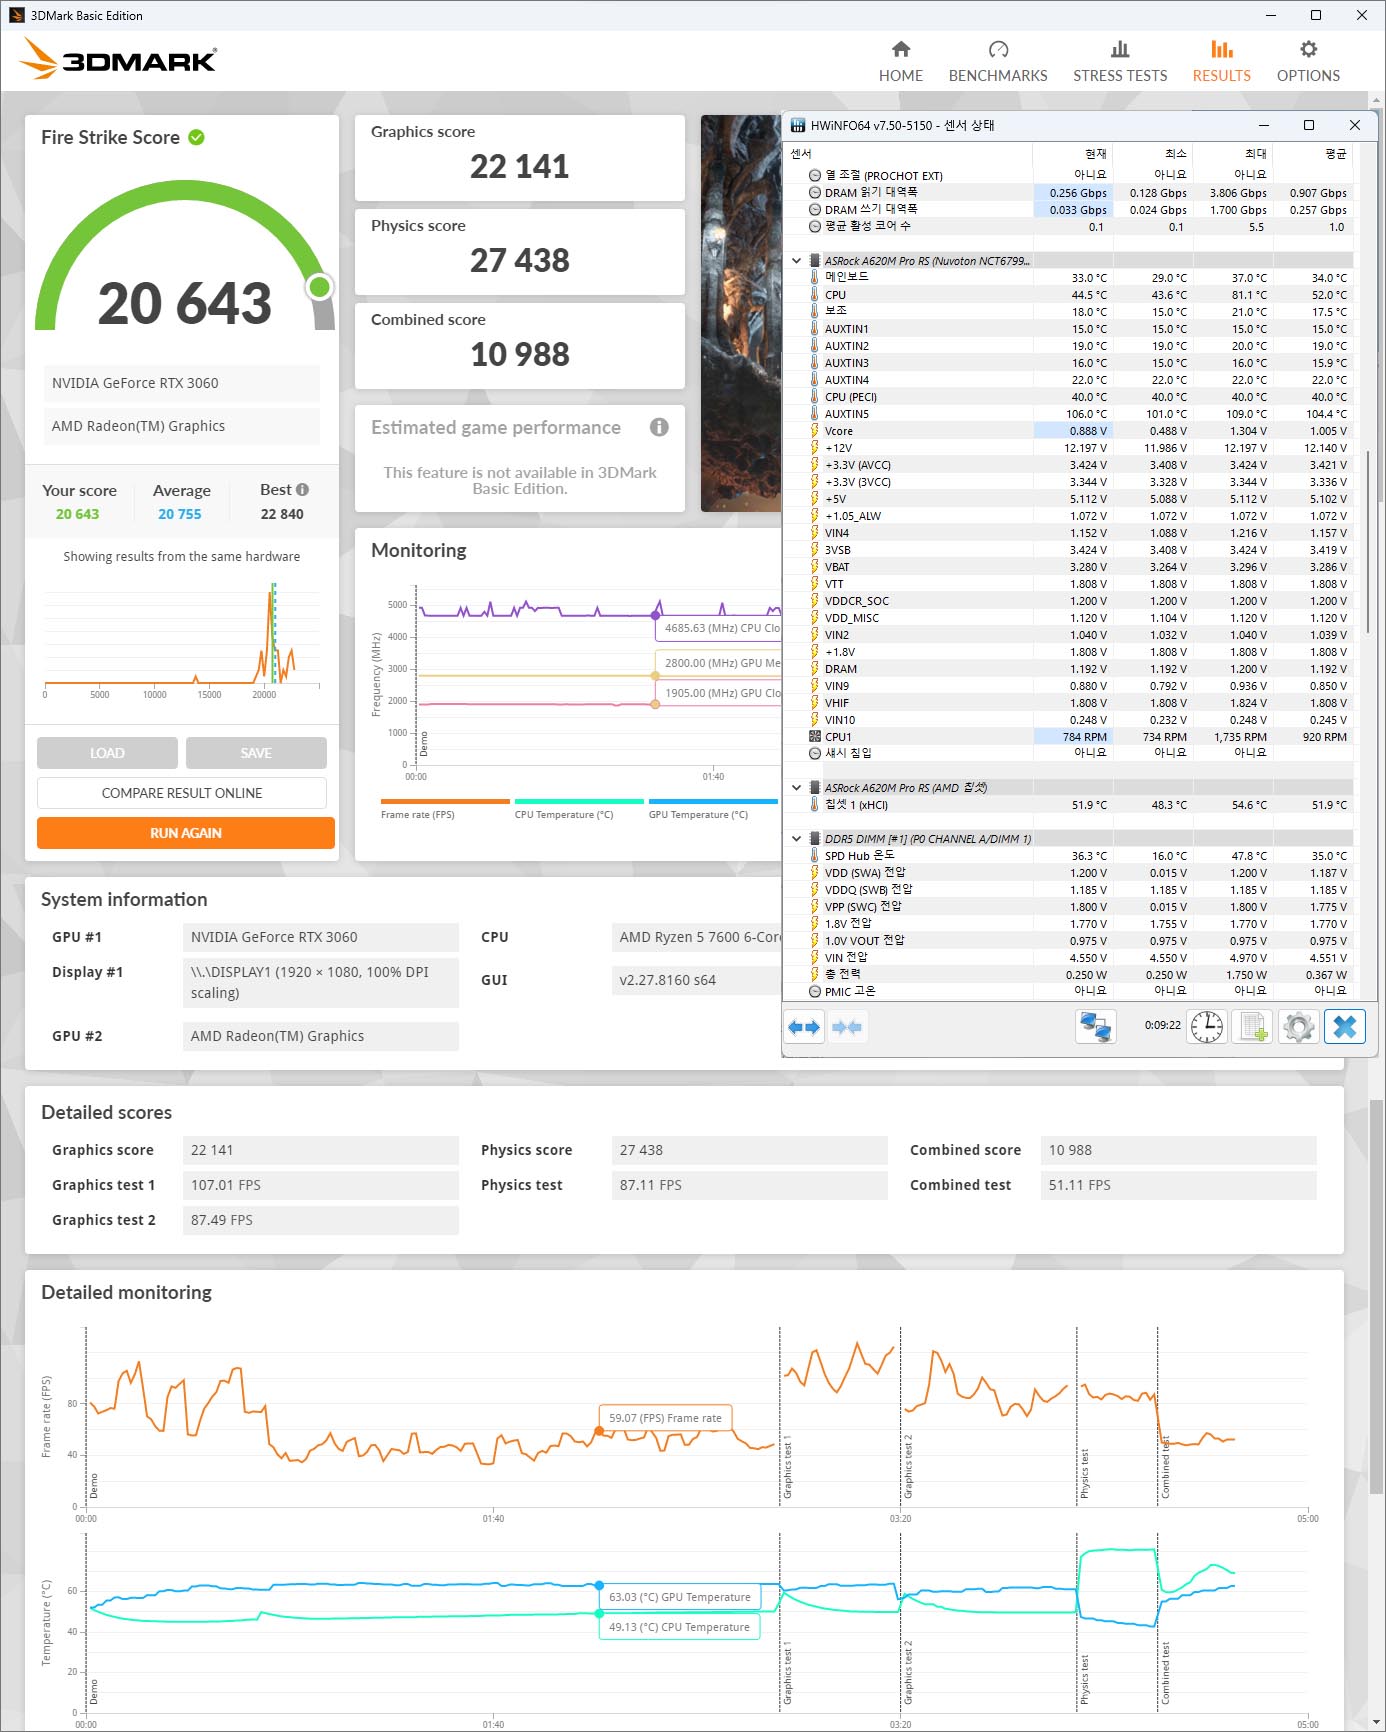The image size is (1386, 1732).
Task: Click the AMD Ryzen 5 7600 CPU field
Action: (x=696, y=937)
